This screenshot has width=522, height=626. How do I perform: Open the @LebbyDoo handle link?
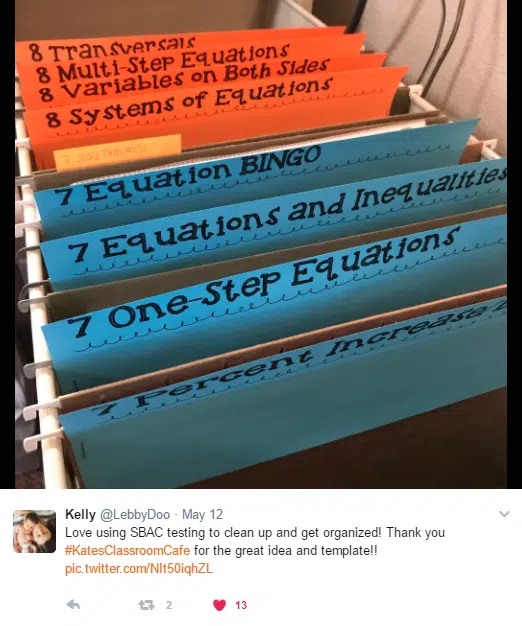[x=134, y=515]
